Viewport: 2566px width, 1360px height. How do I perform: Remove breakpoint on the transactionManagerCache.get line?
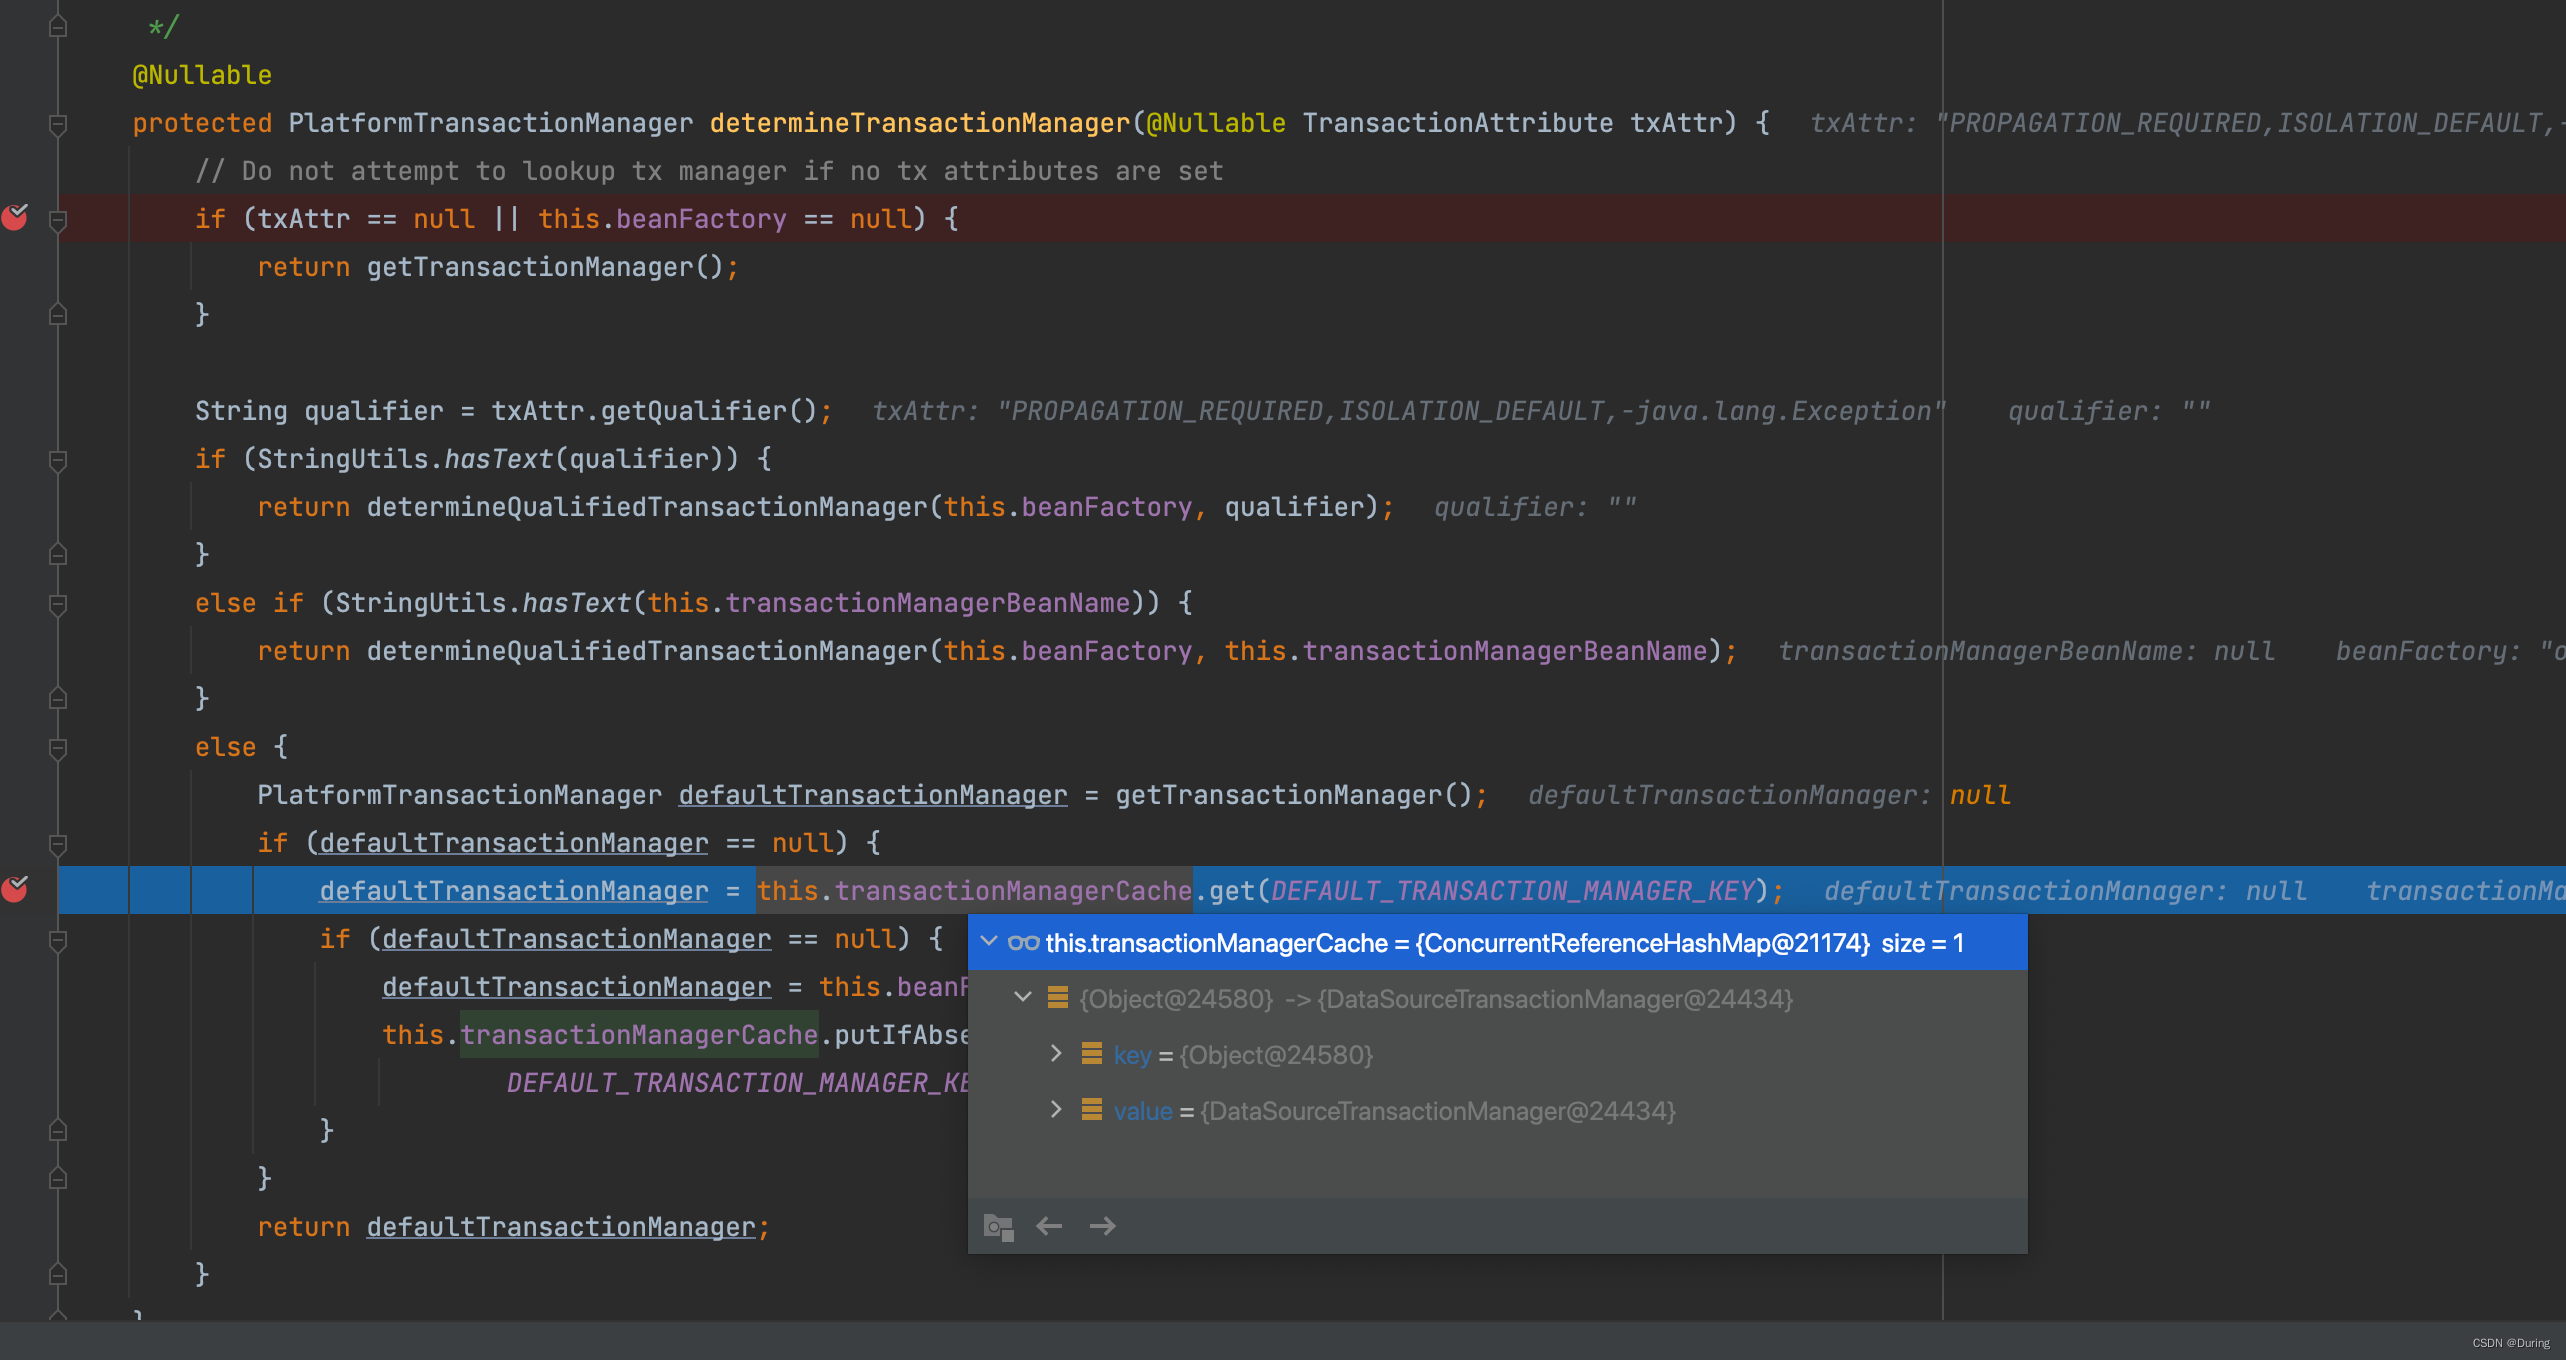point(15,888)
